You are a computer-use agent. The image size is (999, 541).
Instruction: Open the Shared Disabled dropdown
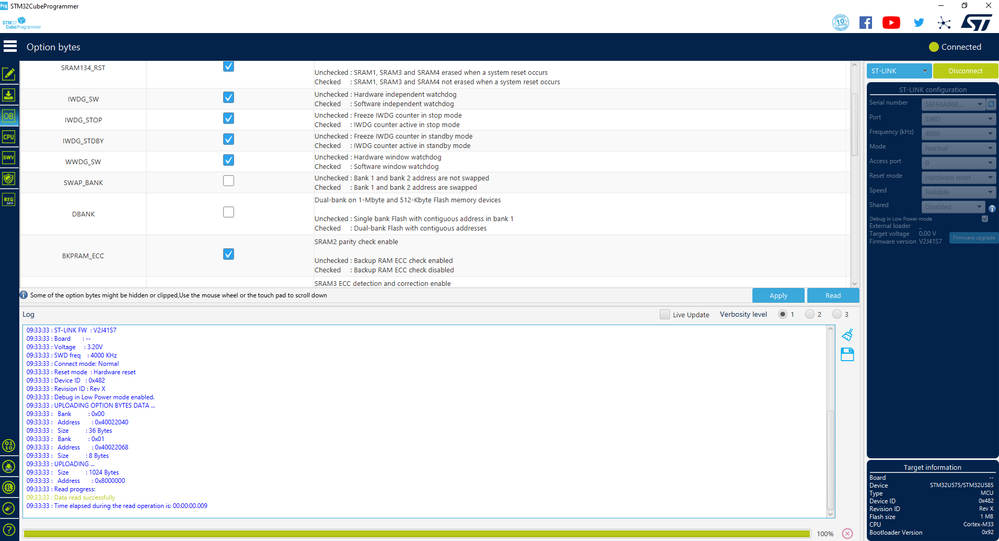(953, 207)
